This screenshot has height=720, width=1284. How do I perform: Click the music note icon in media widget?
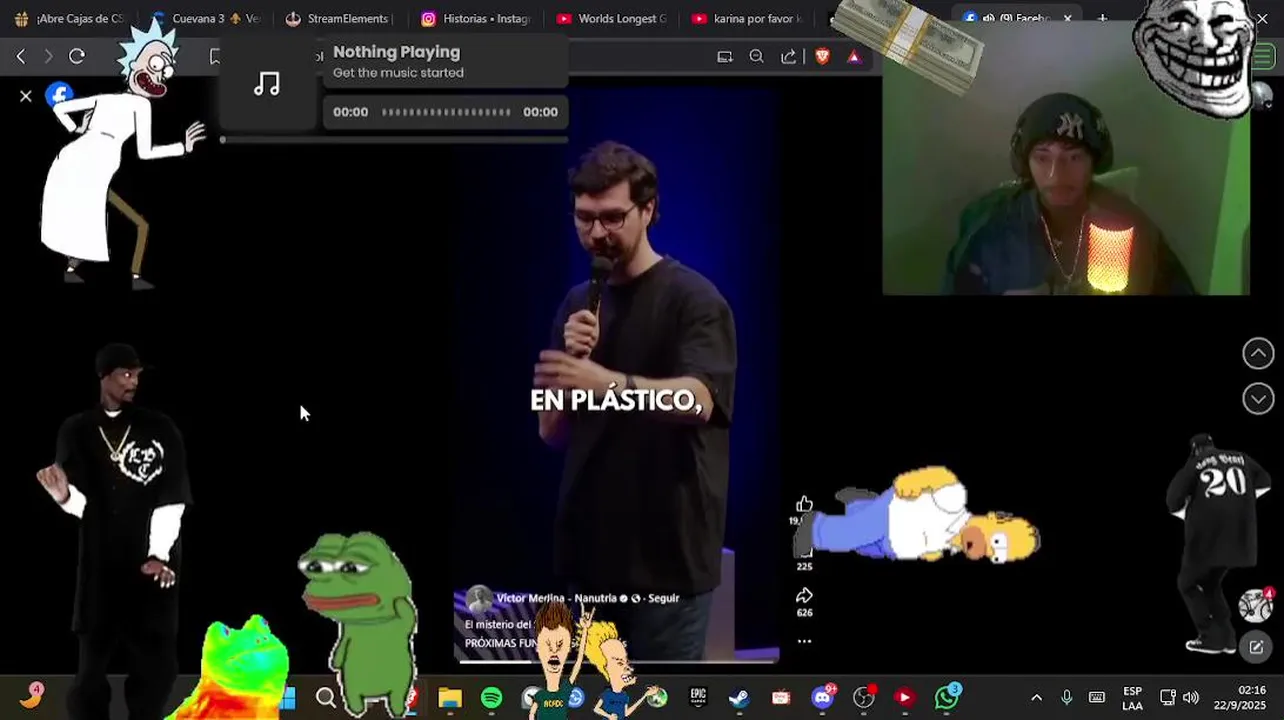pyautogui.click(x=267, y=84)
